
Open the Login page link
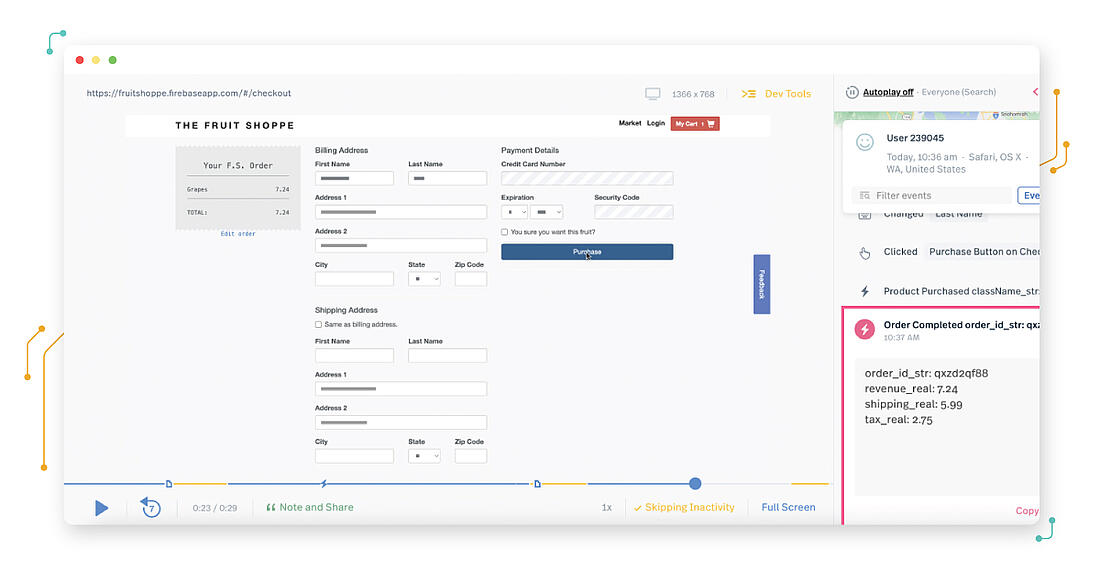656,123
